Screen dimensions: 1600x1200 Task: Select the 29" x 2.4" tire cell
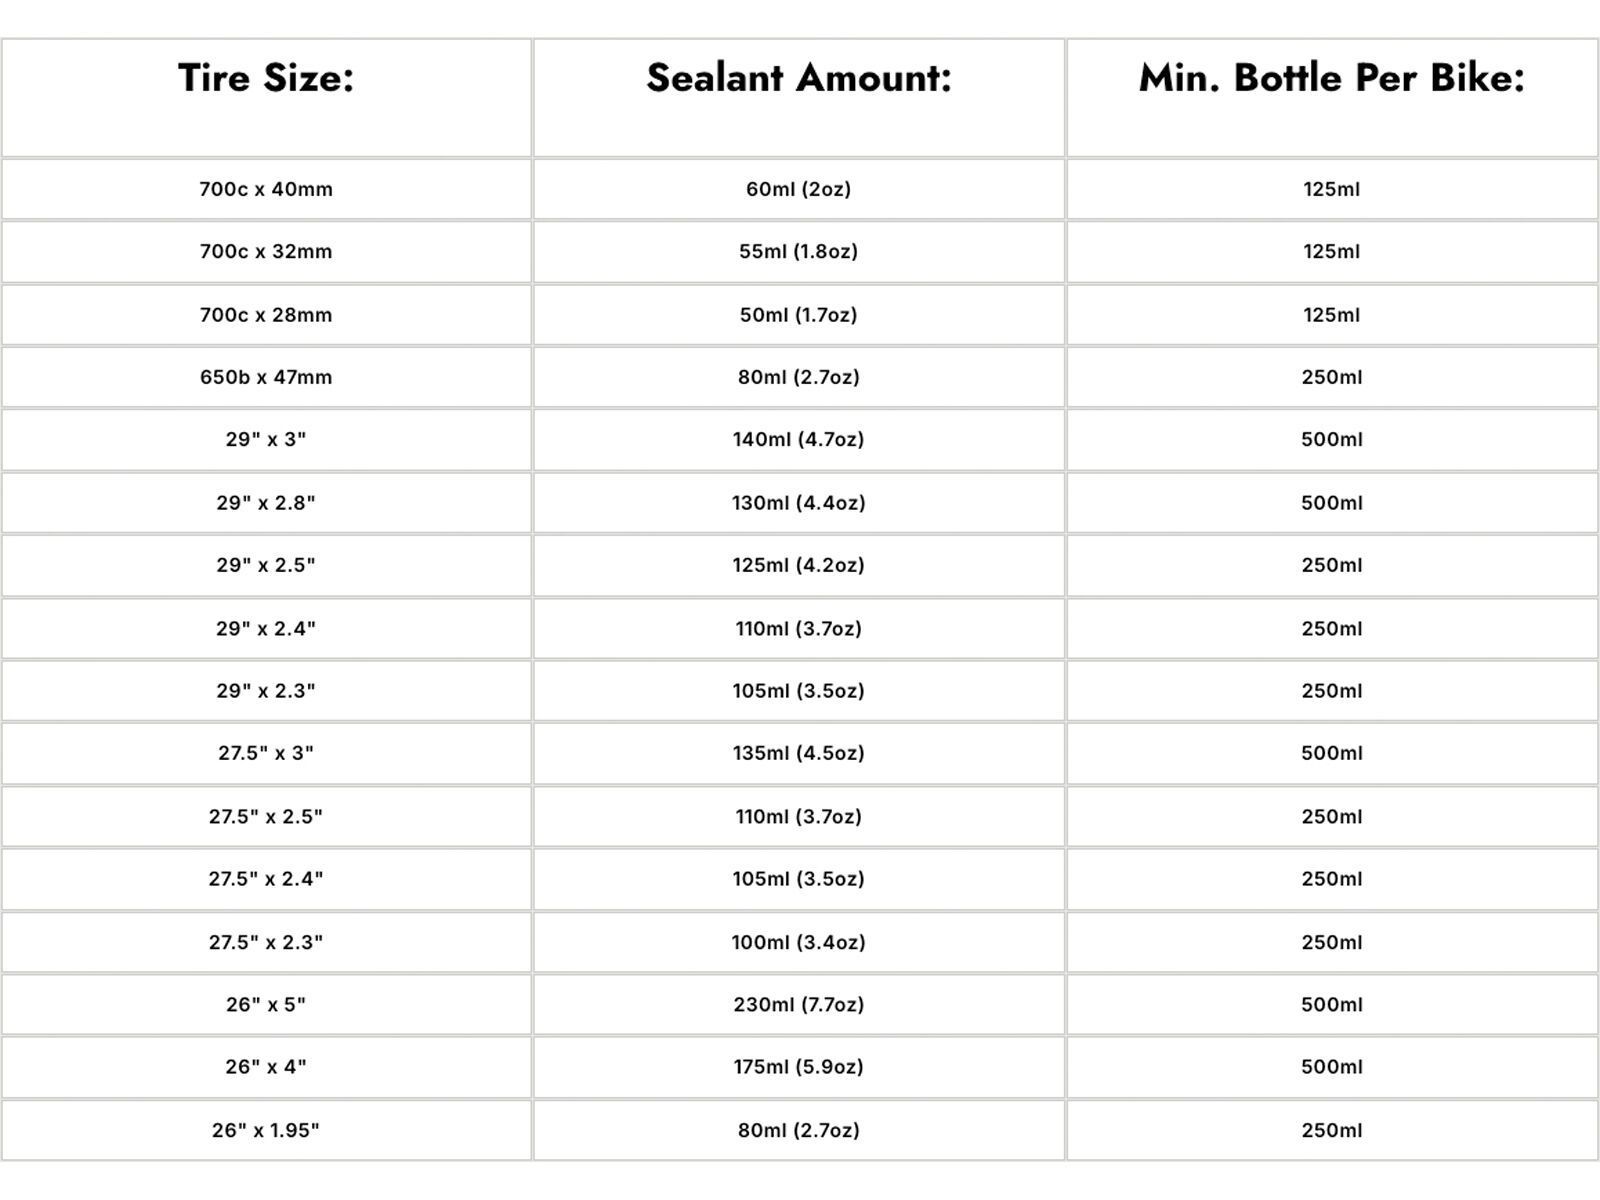click(266, 629)
